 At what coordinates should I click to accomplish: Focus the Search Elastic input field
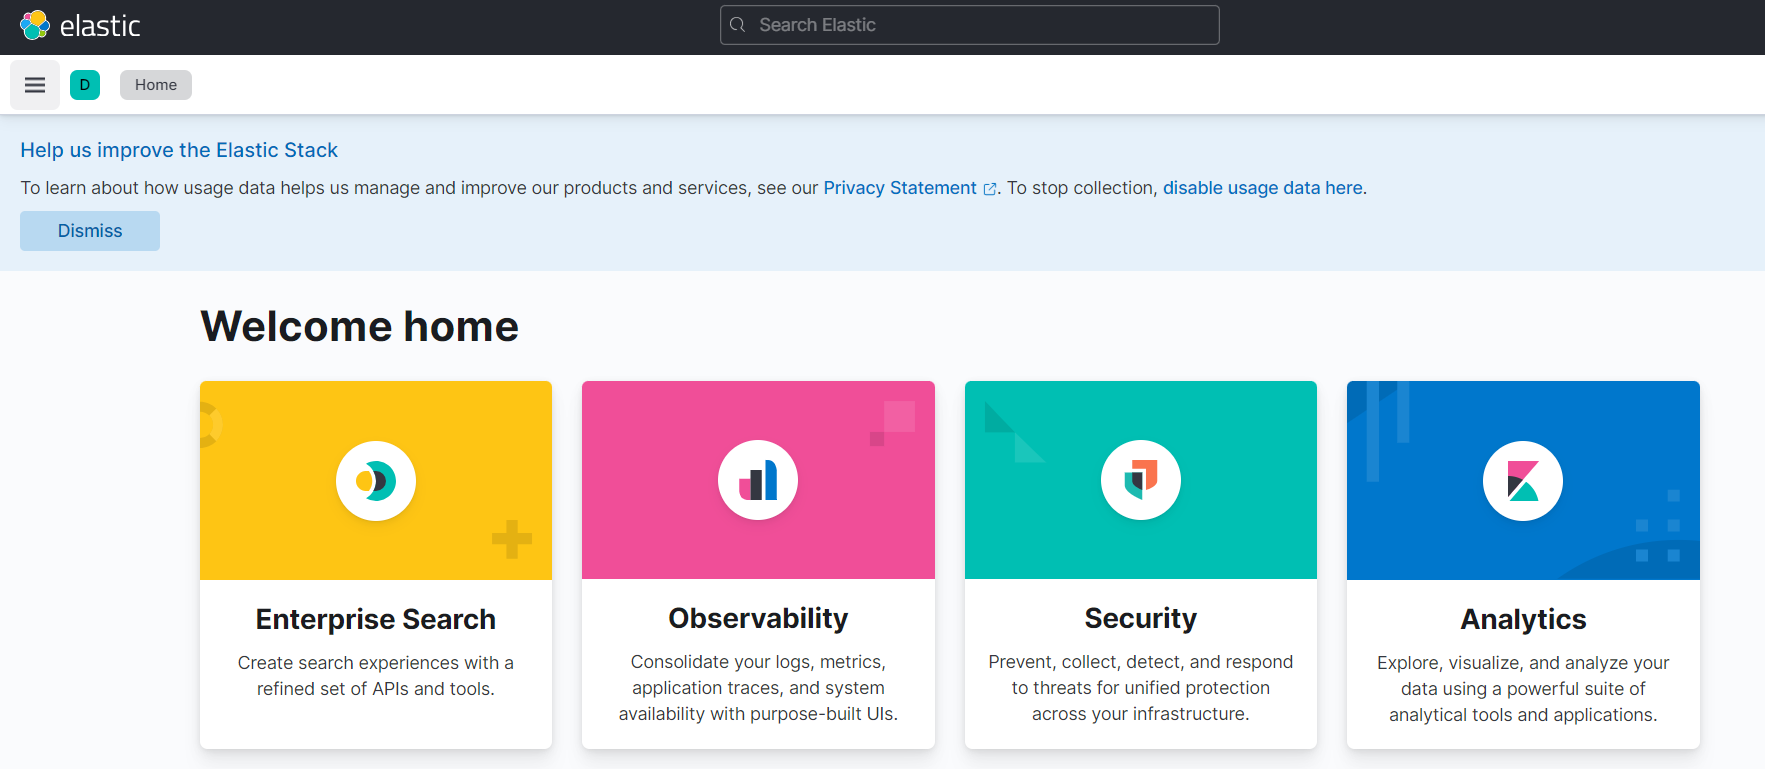970,25
